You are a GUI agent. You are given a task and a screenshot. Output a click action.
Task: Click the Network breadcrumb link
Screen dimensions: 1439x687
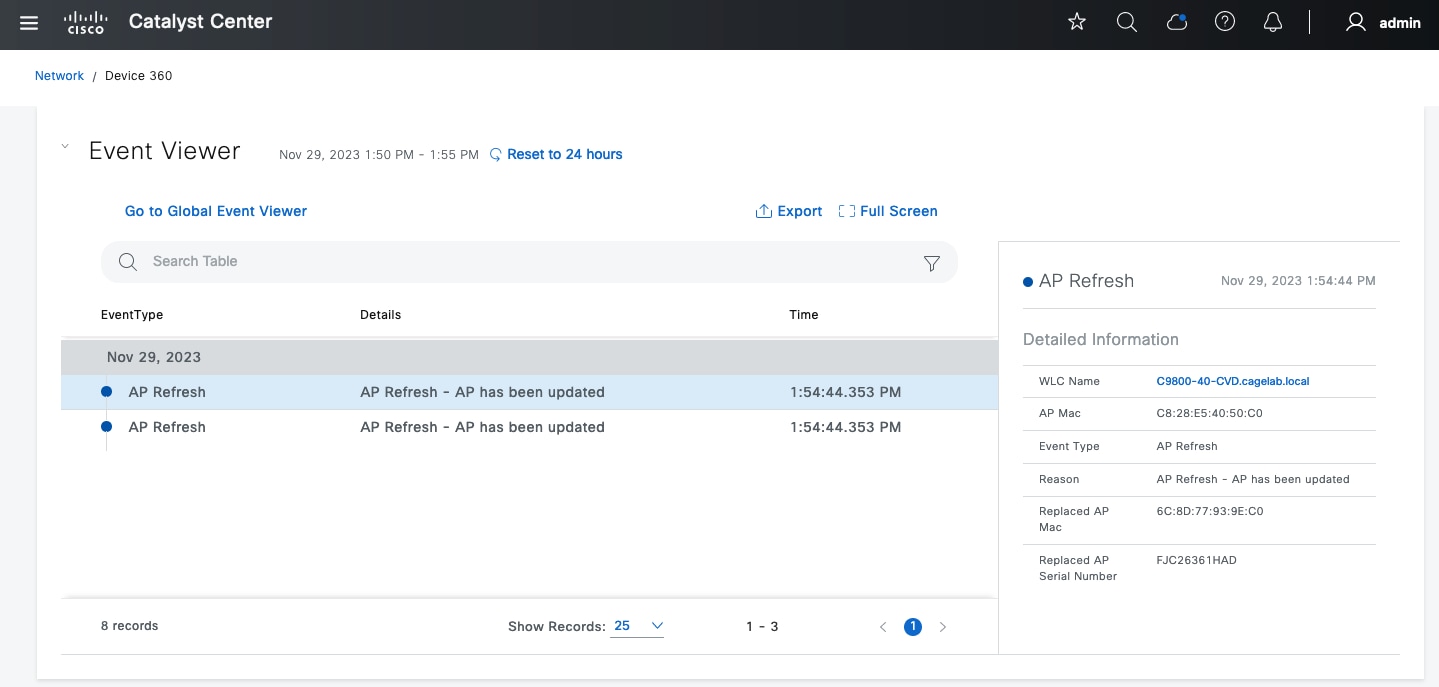59,76
